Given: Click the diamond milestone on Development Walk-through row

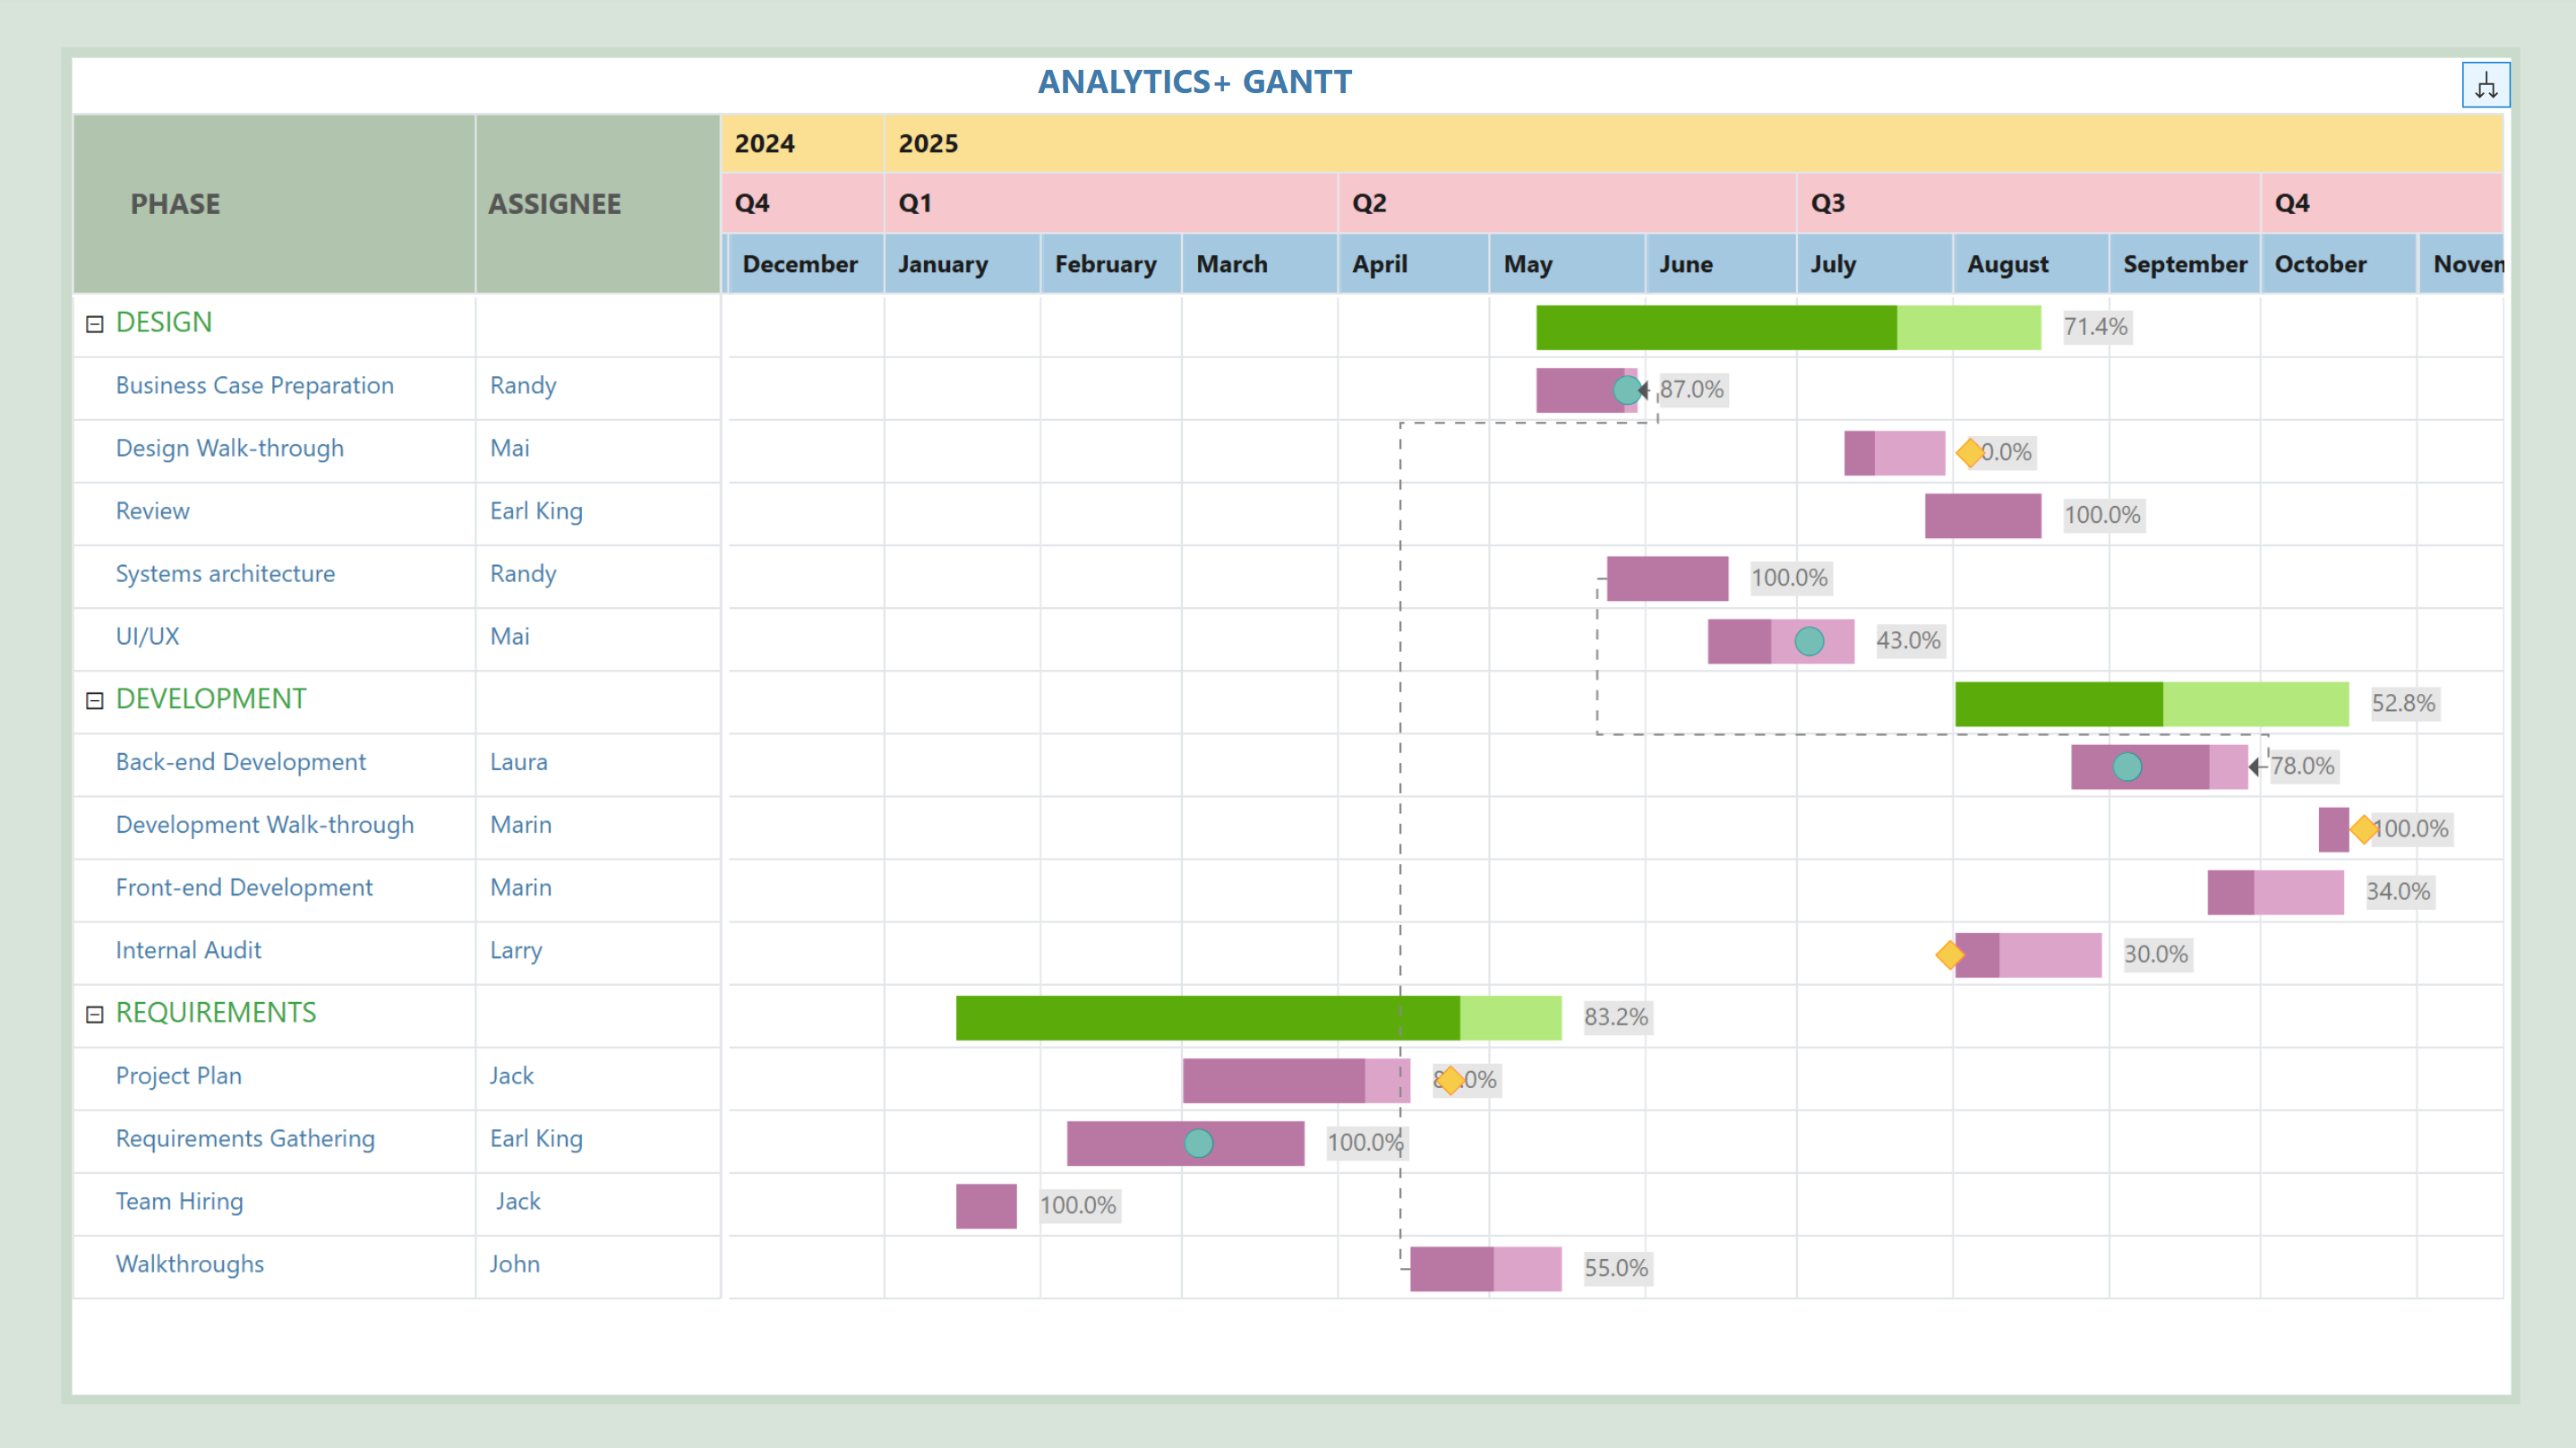Looking at the screenshot, I should click(x=2363, y=829).
